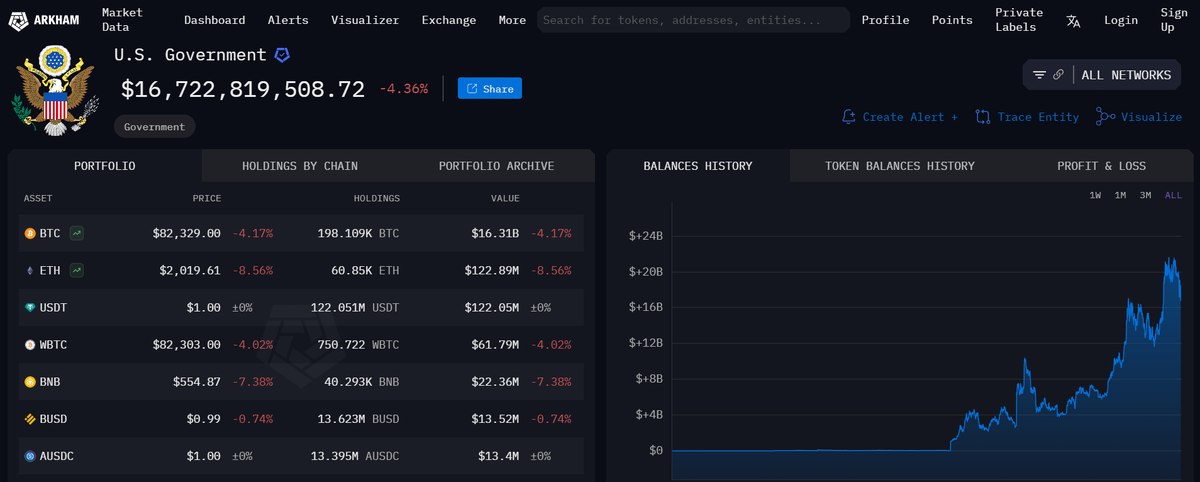Click the link chain icon beside ALL NETWORKS
1200x482 pixels.
(x=1058, y=75)
